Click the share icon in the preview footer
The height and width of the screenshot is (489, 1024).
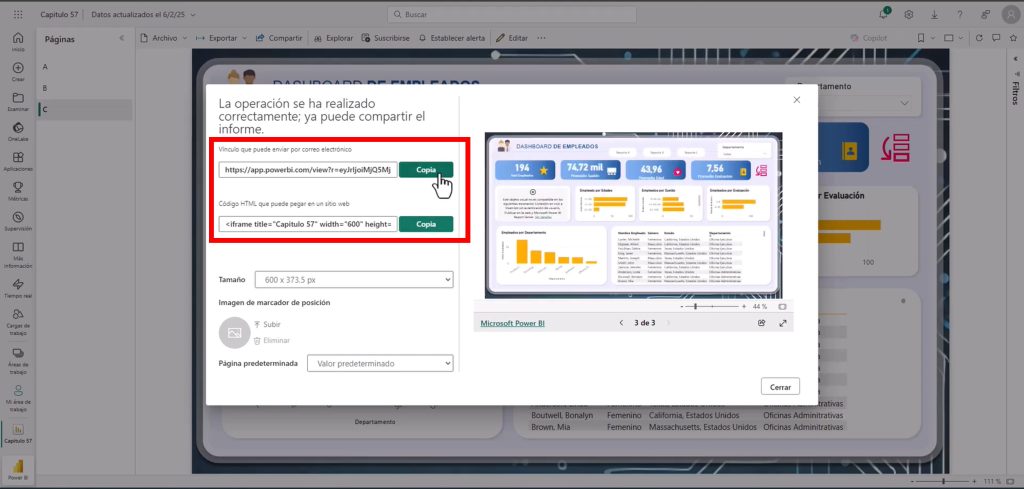tap(761, 323)
